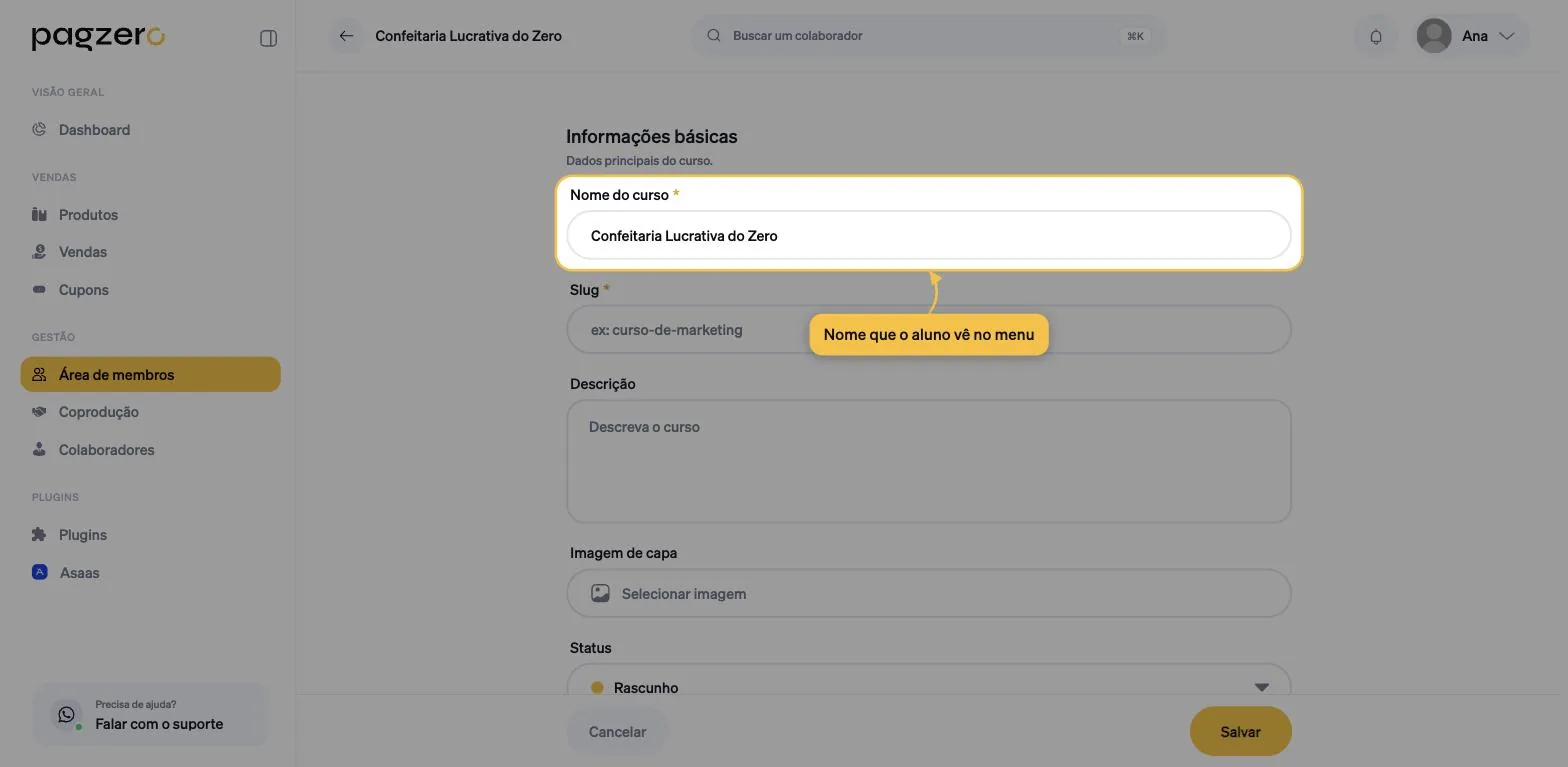The height and width of the screenshot is (767, 1568).
Task: Click the Vendas icon
Action: point(39,251)
